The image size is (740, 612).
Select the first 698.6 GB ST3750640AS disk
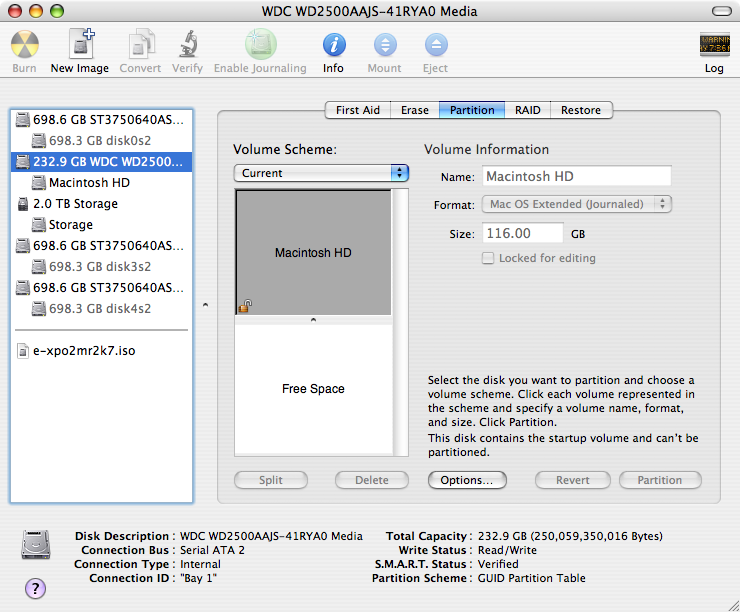pyautogui.click(x=101, y=120)
